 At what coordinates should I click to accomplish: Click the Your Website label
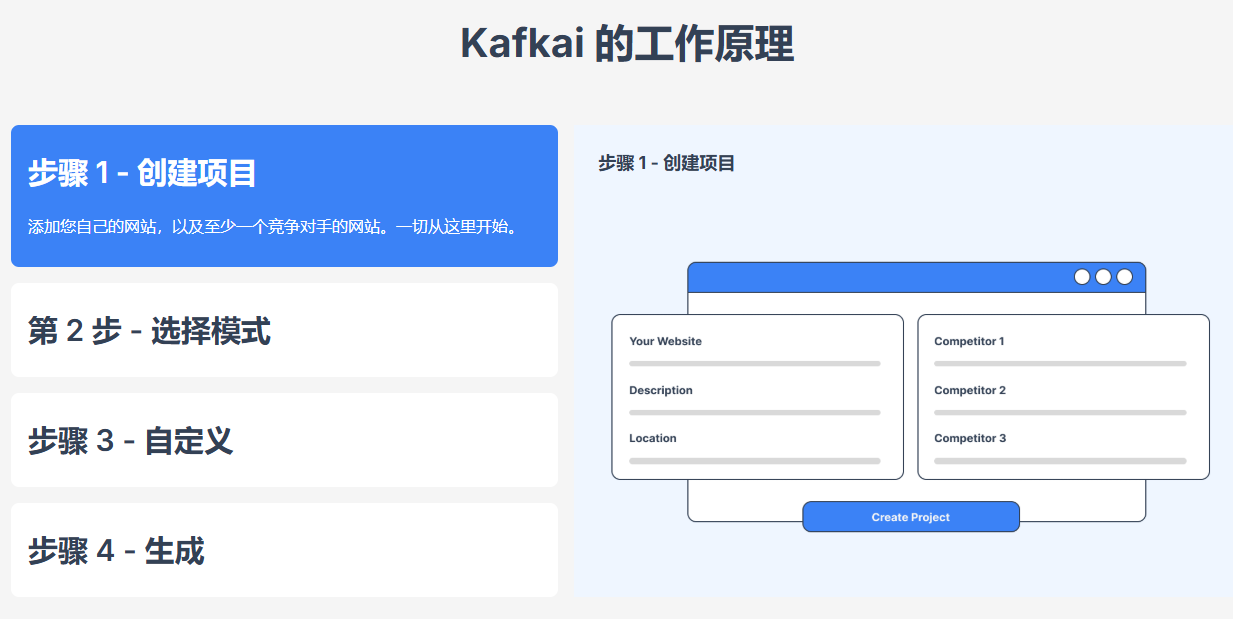click(665, 342)
